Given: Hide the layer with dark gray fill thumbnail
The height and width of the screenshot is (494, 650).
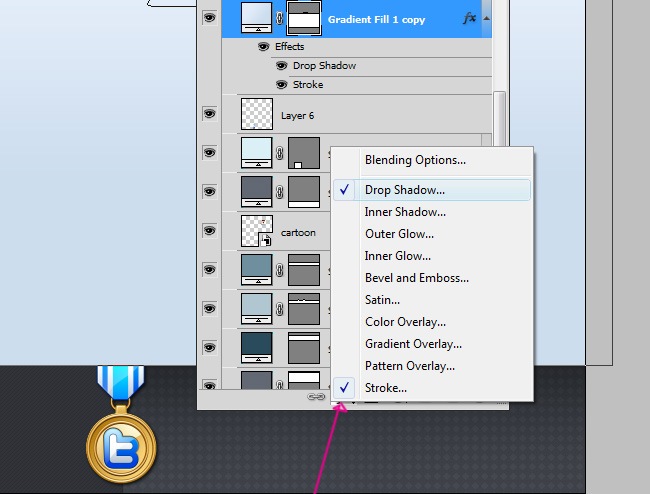Looking at the screenshot, I should 209,191.
